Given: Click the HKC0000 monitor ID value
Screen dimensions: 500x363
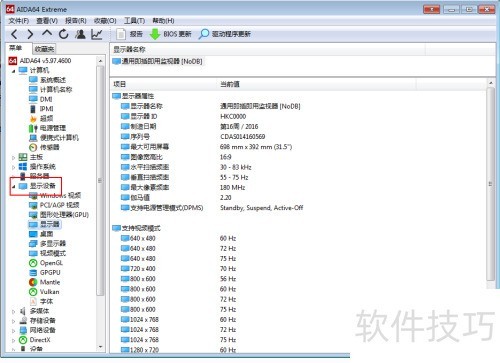Looking at the screenshot, I should (x=233, y=116).
